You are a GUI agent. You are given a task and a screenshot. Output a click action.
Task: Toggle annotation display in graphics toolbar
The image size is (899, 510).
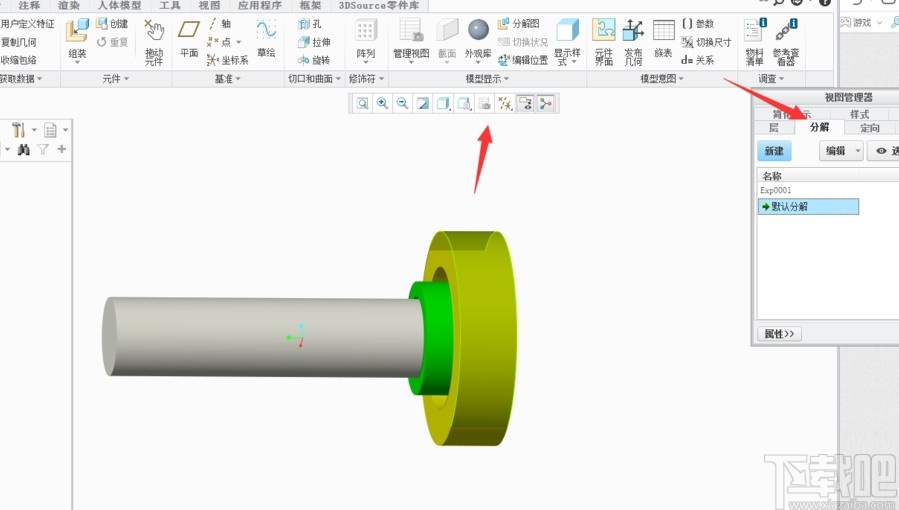pyautogui.click(x=525, y=103)
